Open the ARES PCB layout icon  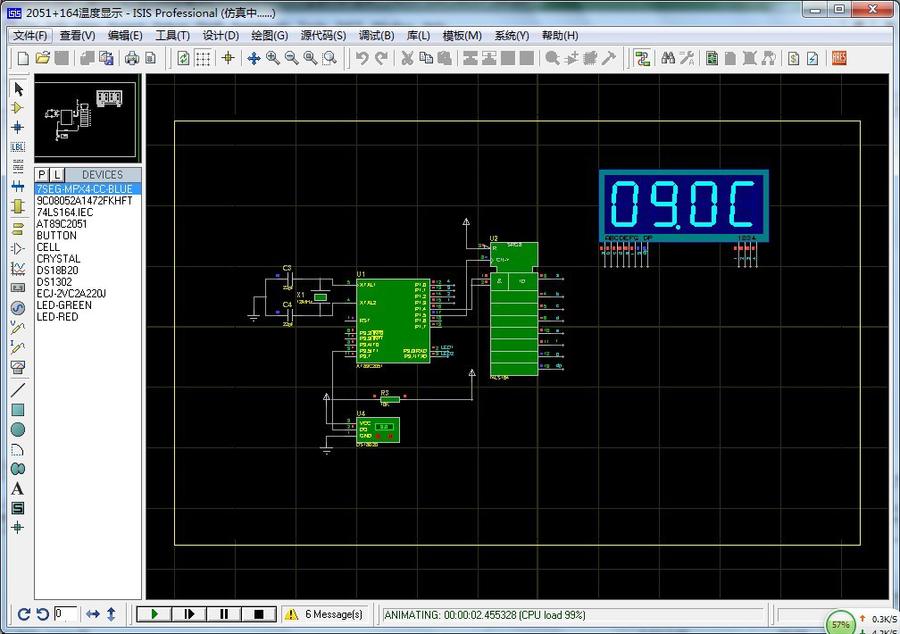pyautogui.click(x=840, y=59)
